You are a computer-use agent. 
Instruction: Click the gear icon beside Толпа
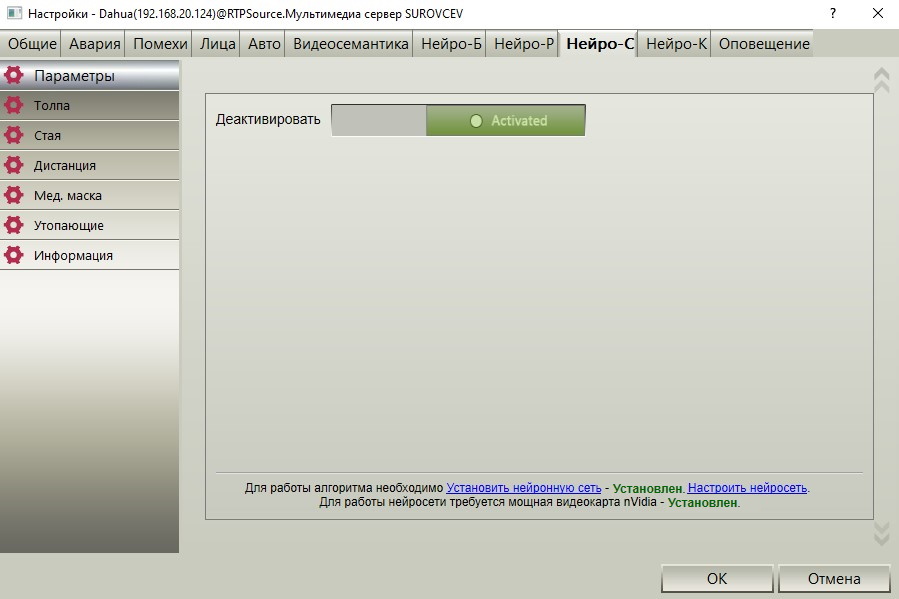[x=14, y=105]
